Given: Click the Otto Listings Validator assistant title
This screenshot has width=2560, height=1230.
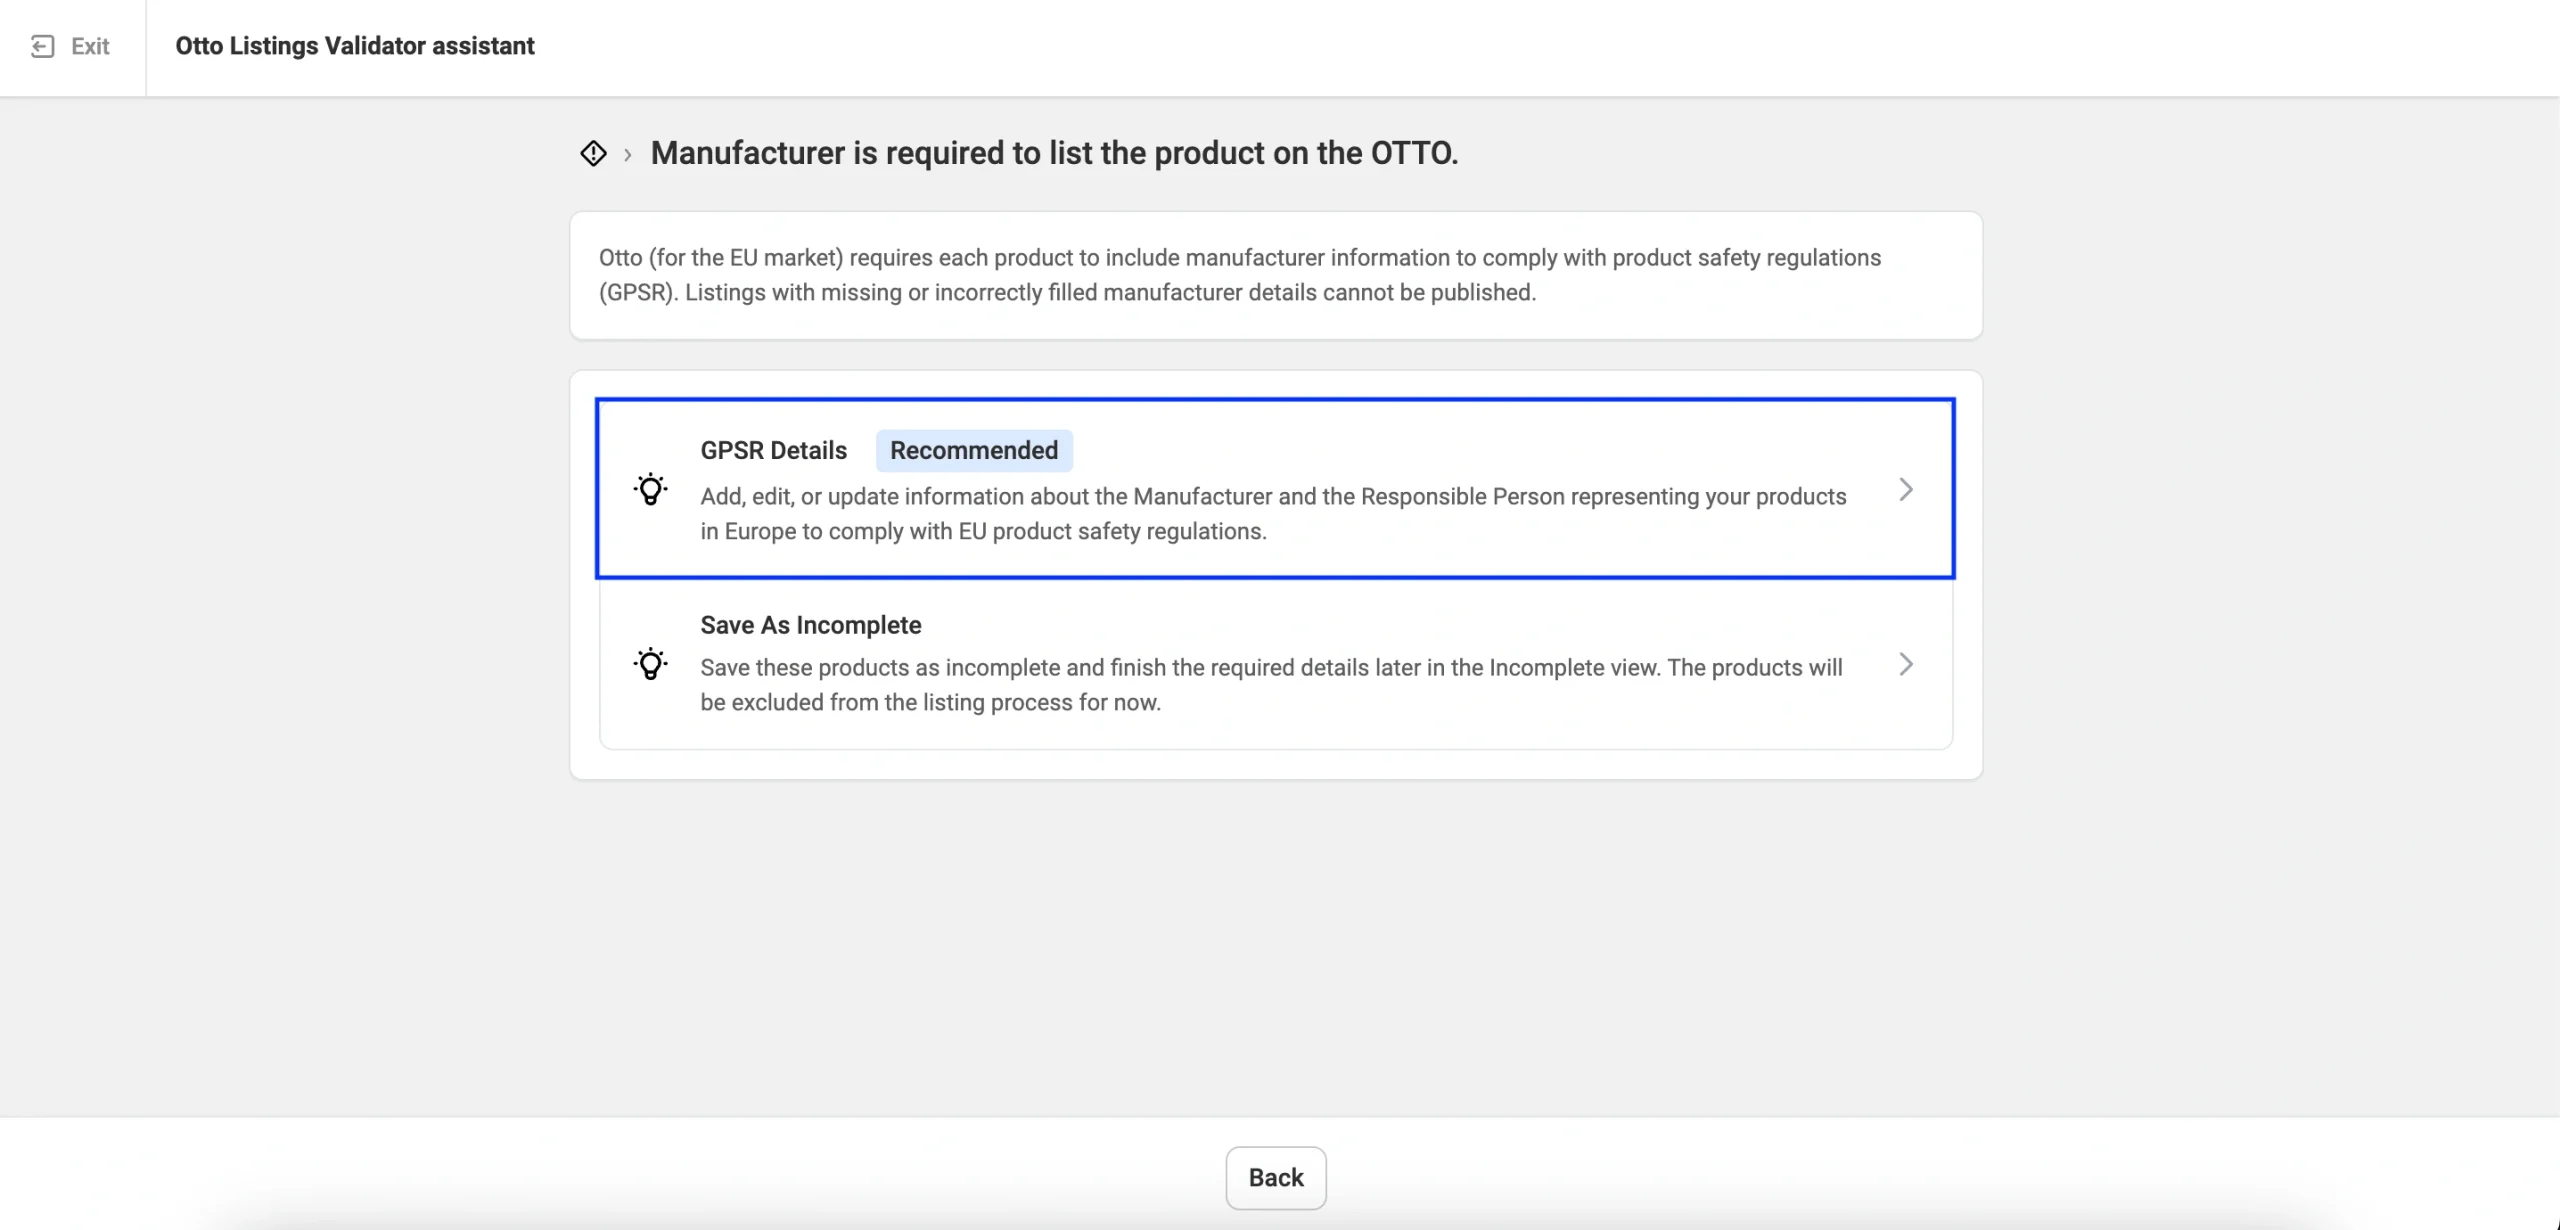Looking at the screenshot, I should coord(355,46).
